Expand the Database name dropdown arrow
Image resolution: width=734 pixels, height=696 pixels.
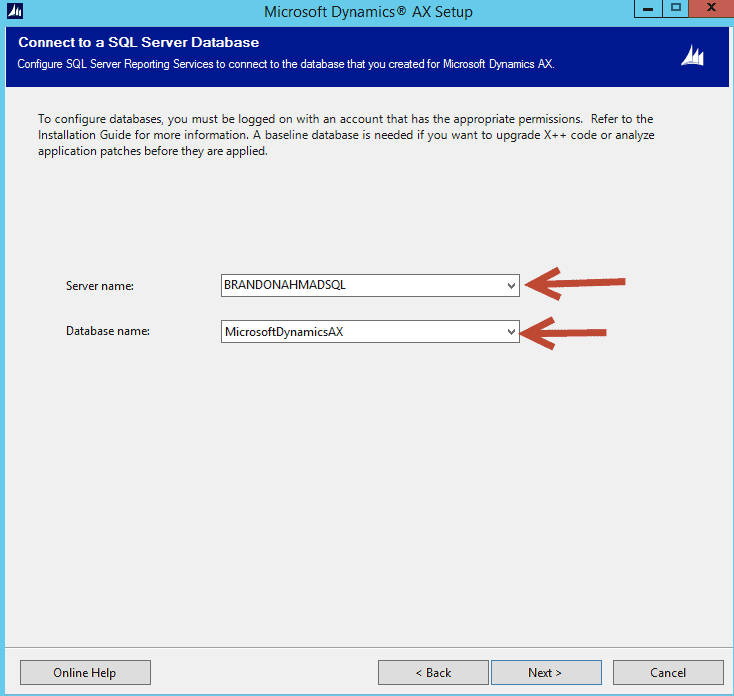tap(511, 332)
